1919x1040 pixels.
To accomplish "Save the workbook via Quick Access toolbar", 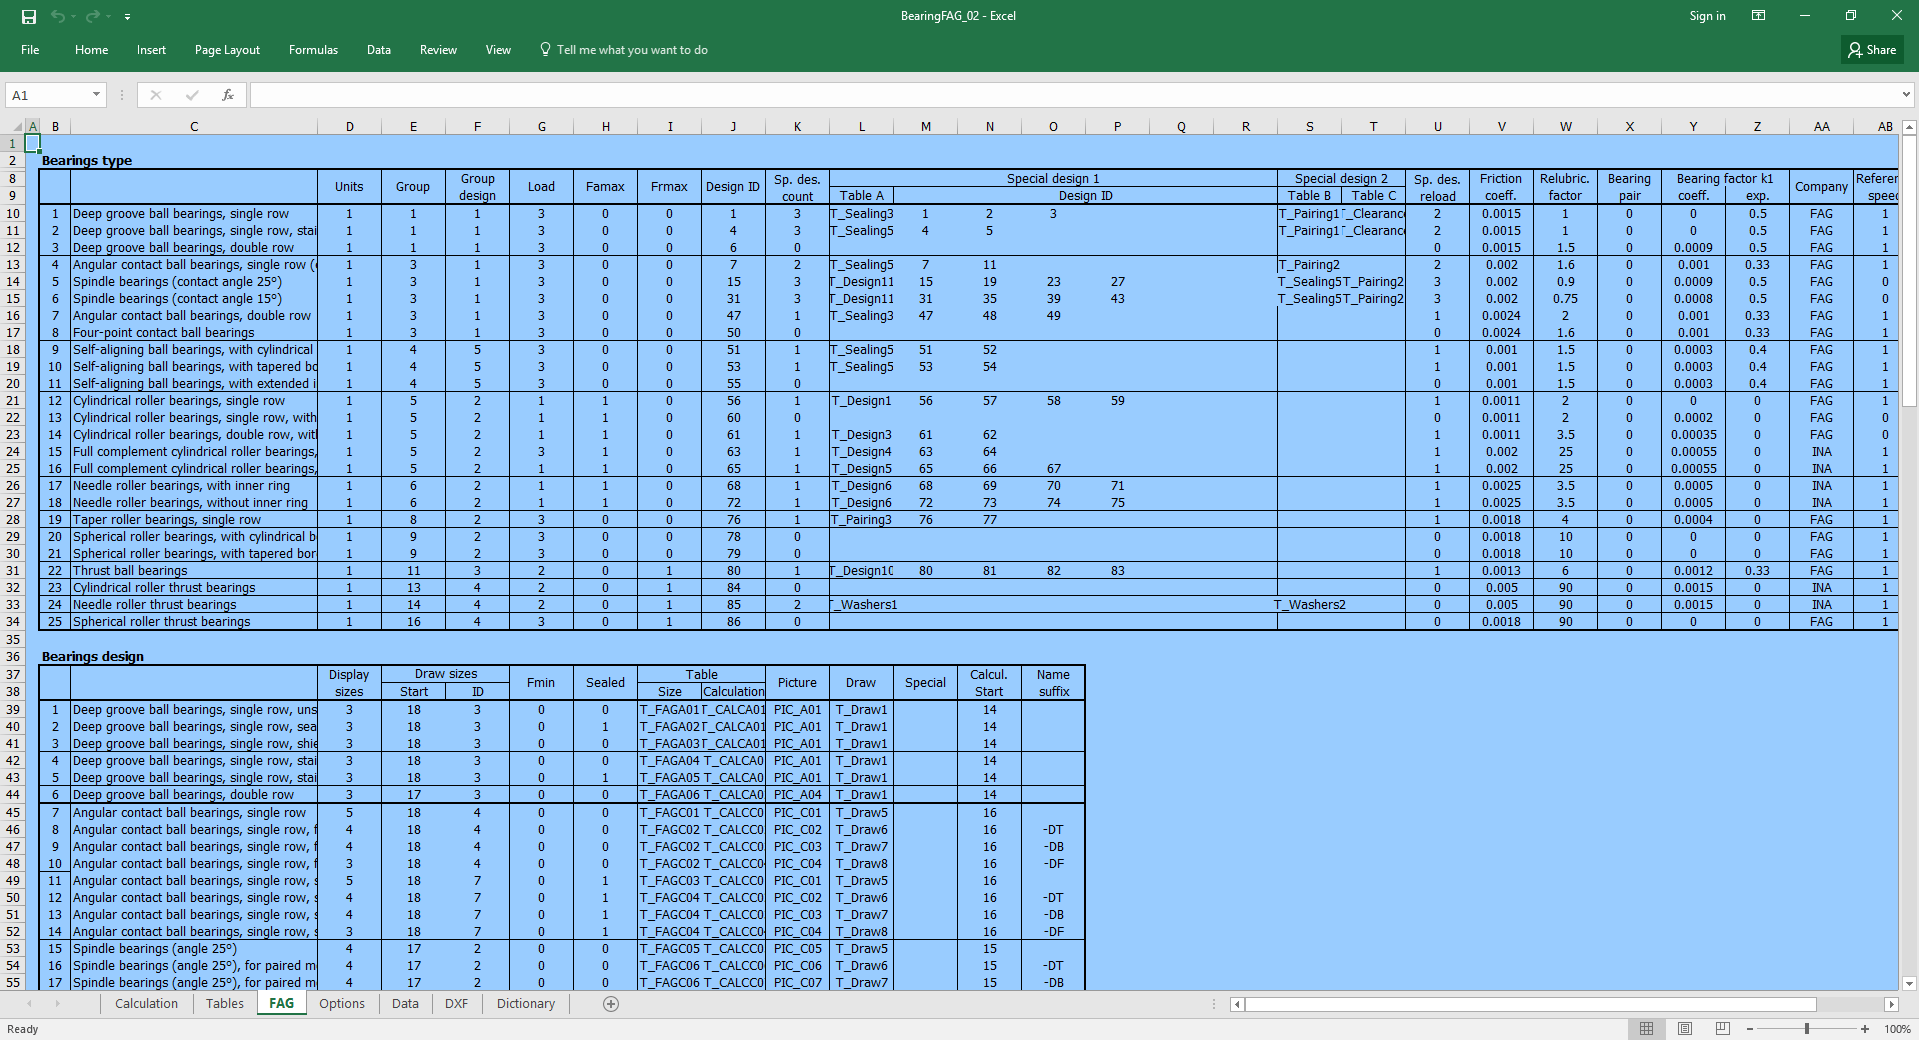I will (x=27, y=16).
